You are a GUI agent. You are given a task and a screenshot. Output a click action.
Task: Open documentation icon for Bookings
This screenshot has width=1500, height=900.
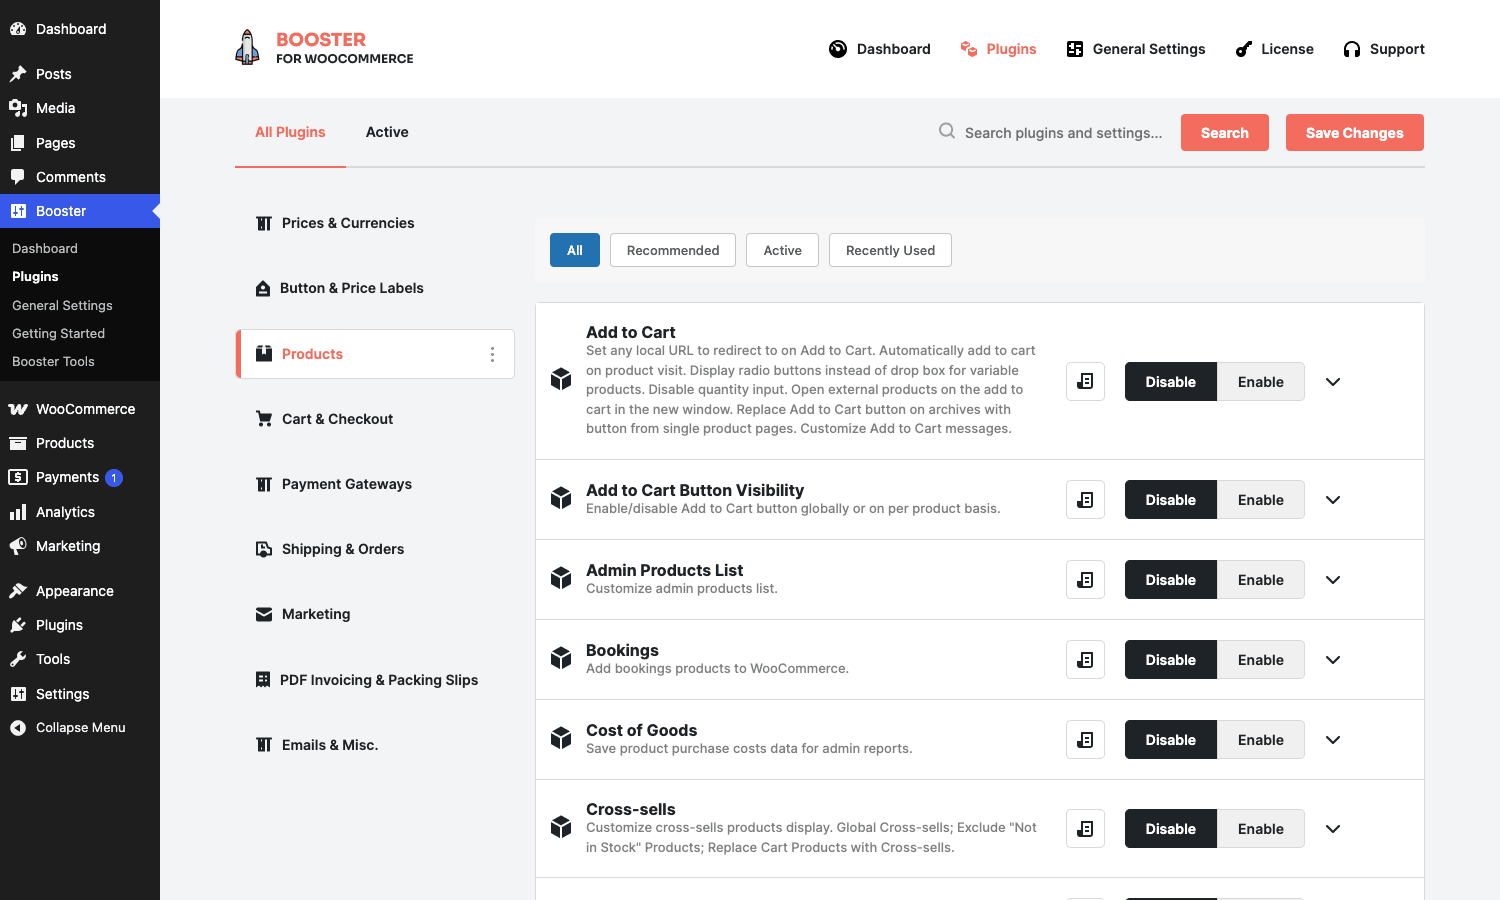(1085, 659)
